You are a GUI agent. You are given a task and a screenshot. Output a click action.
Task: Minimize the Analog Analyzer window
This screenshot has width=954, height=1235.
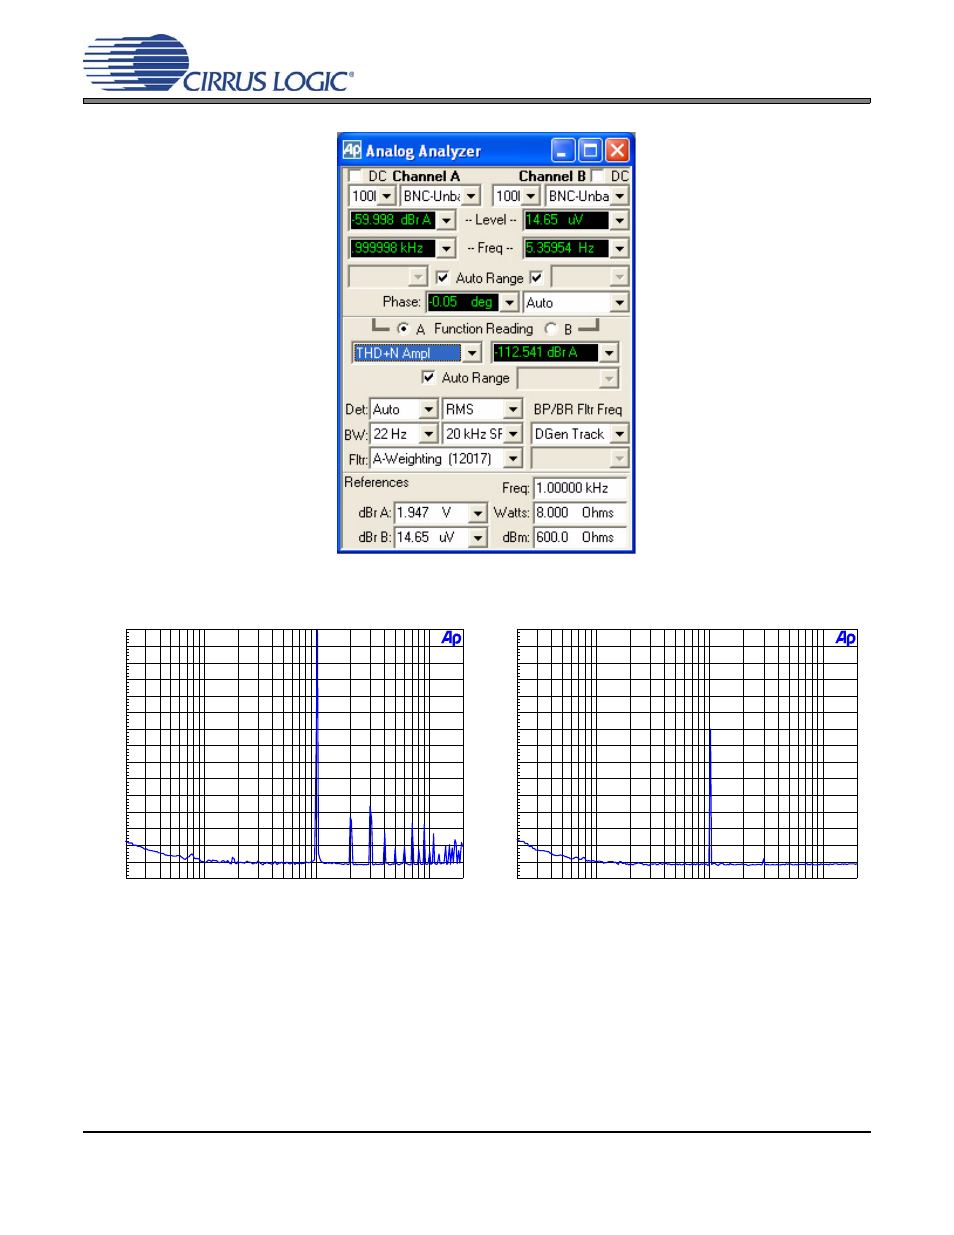click(563, 150)
